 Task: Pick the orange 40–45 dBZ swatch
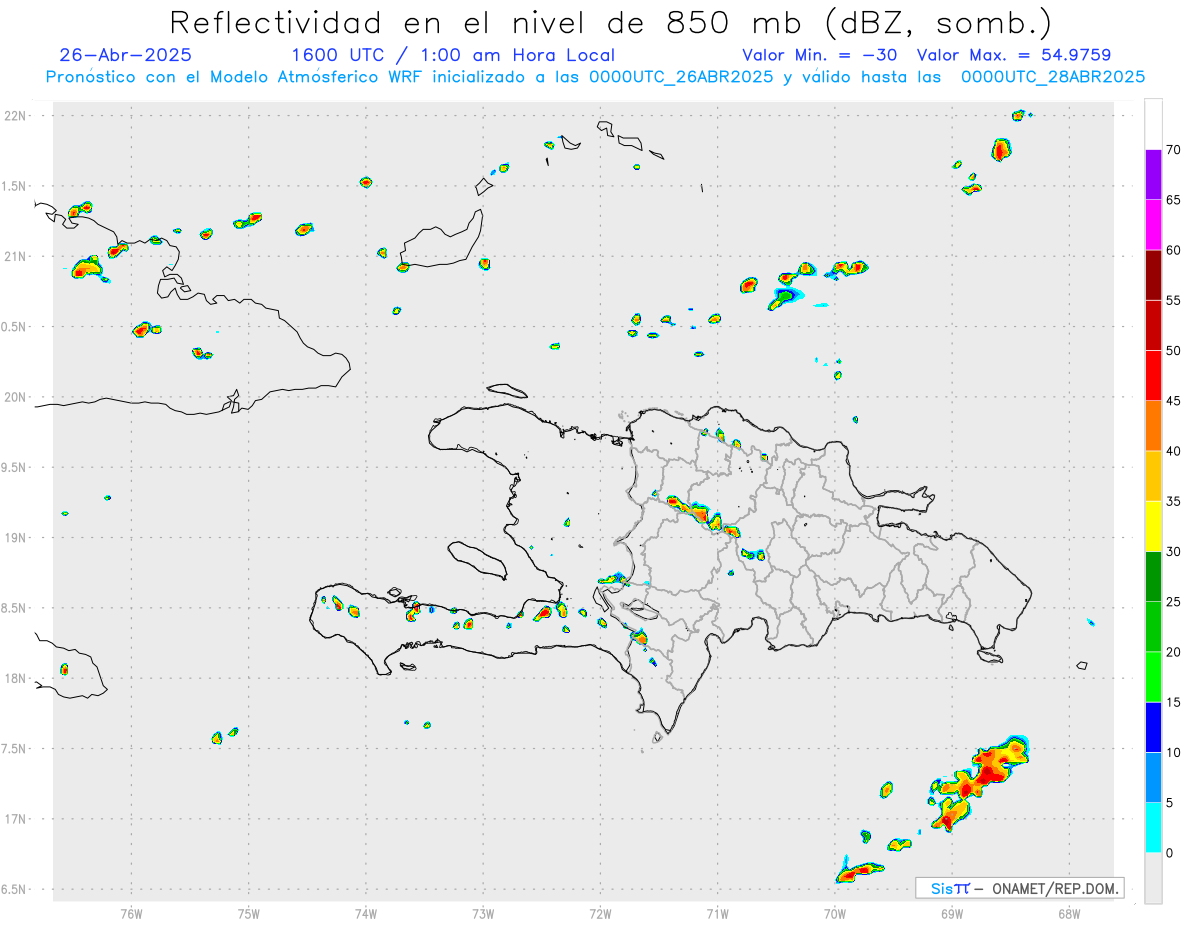click(1153, 426)
